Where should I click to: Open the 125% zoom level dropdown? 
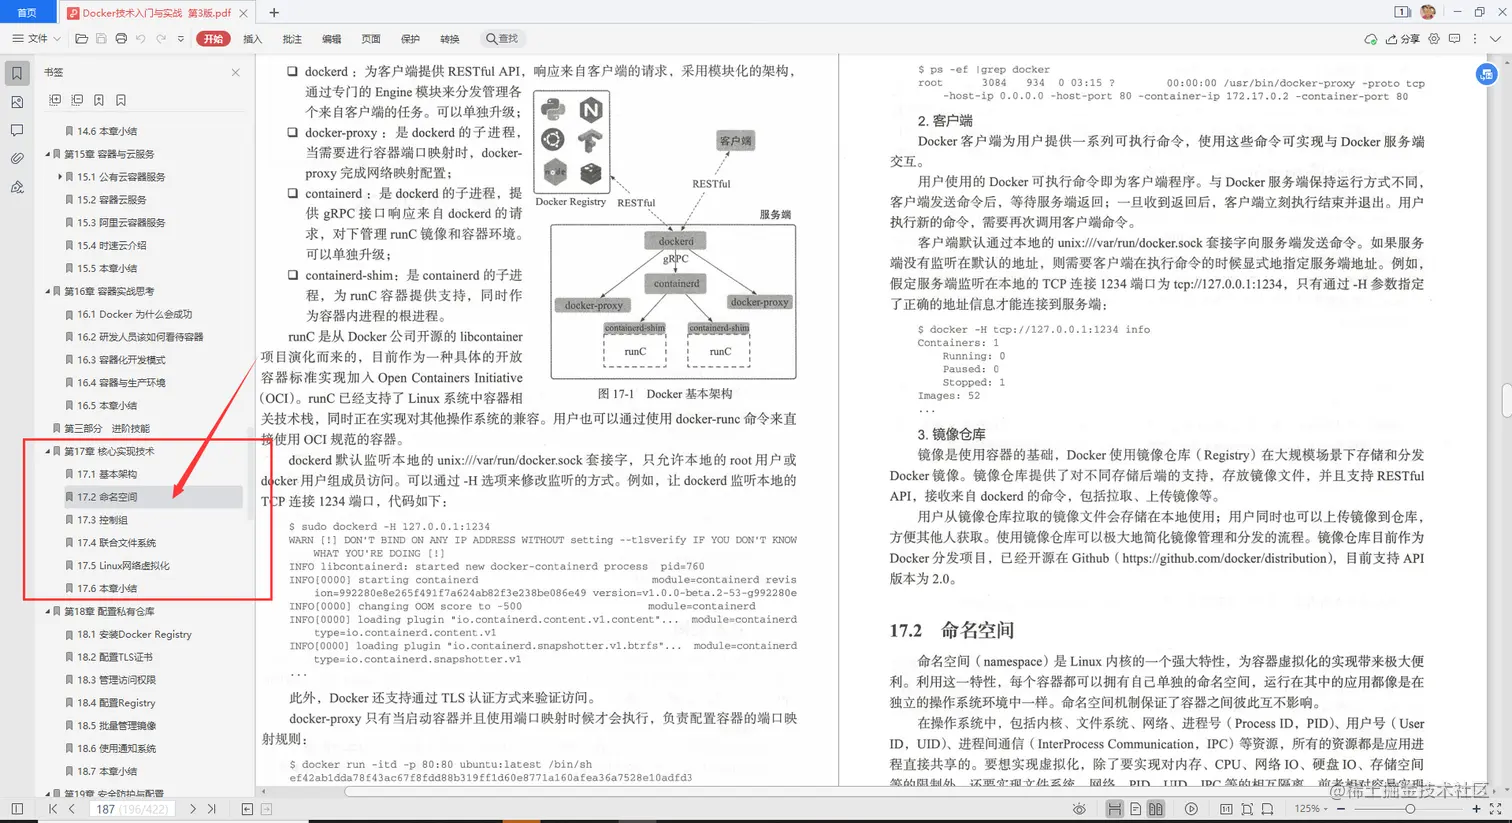click(x=1315, y=808)
